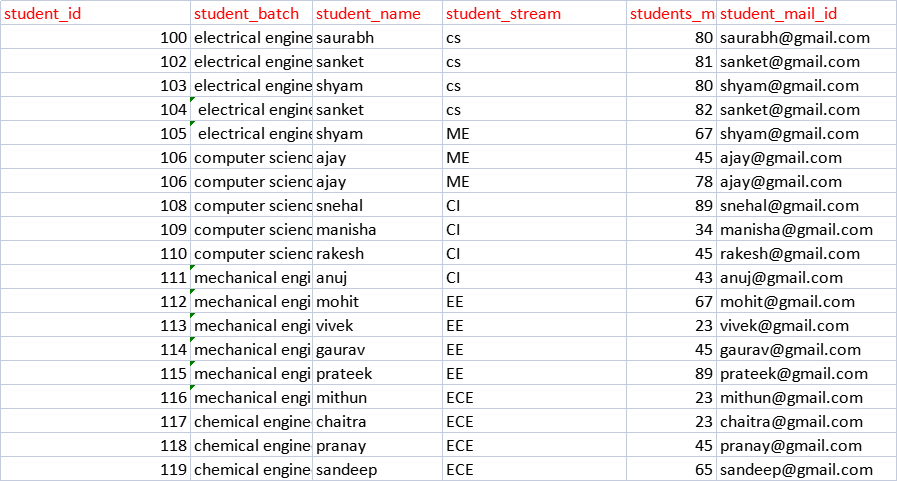Click marks cell 82
Screen dimensions: 897x481
point(671,109)
